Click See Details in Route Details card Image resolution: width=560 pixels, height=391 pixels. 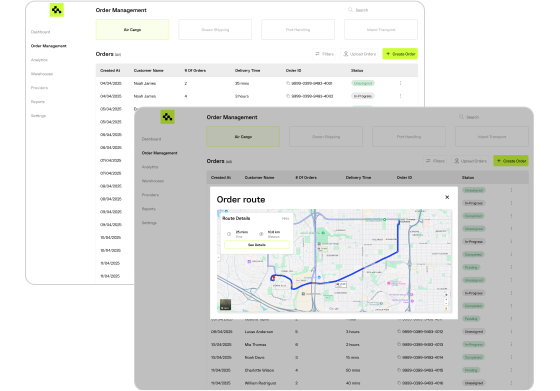[x=256, y=245]
